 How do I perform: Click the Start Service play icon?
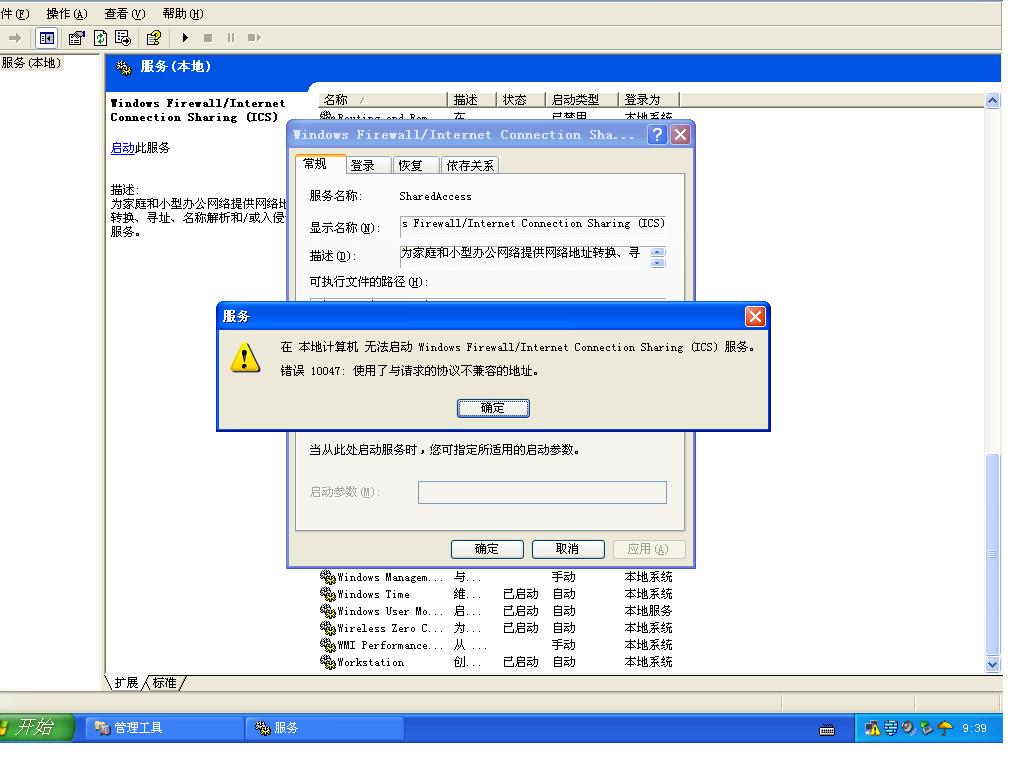[185, 38]
